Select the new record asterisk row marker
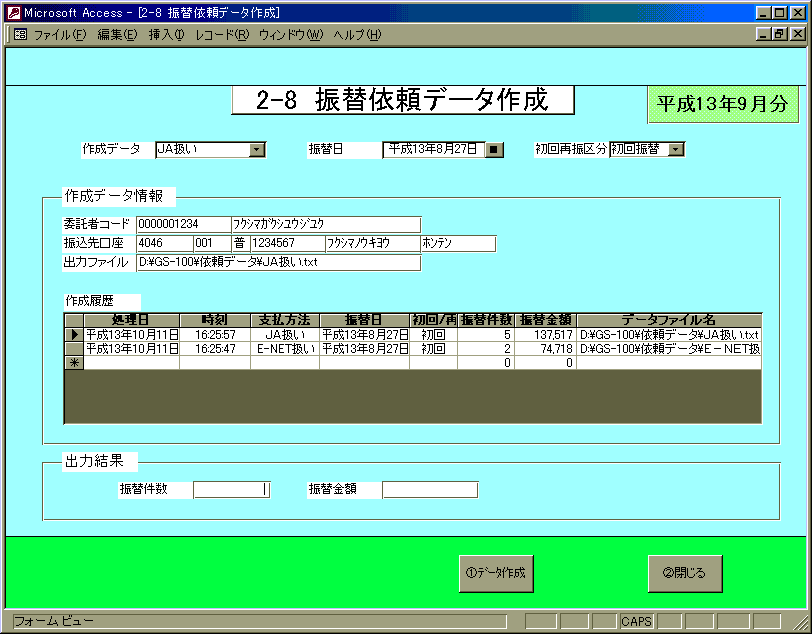The height and width of the screenshot is (634, 812). click(74, 363)
